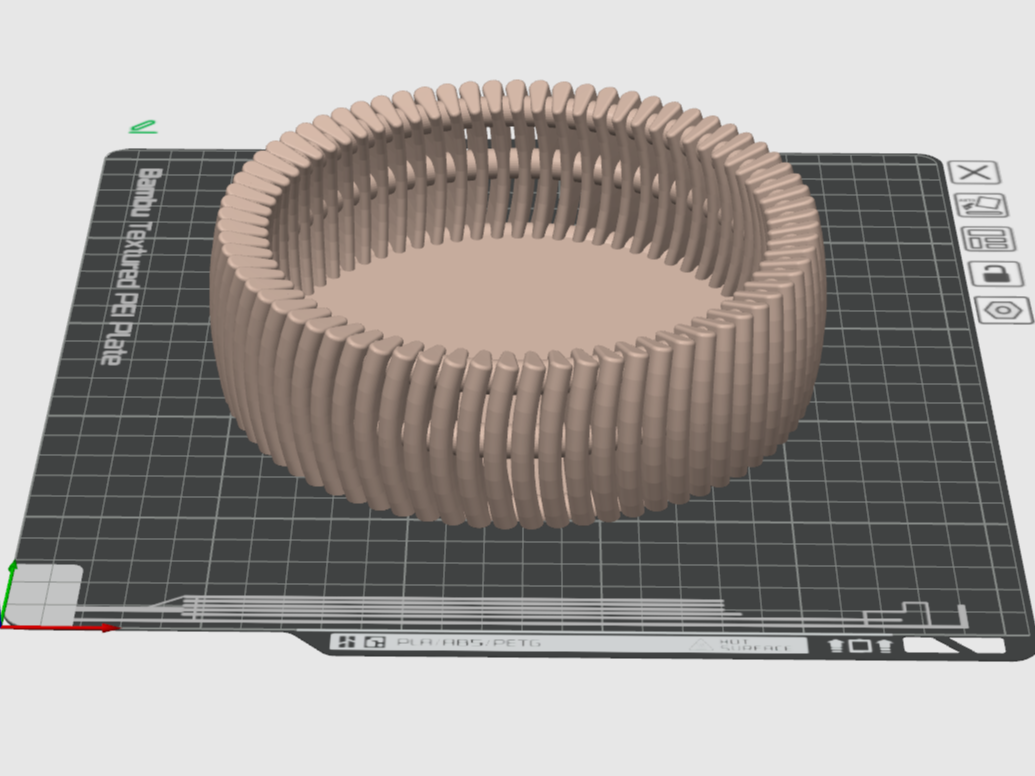The image size is (1035, 776).
Task: Click the empty background above the plate
Action: pos(515,40)
